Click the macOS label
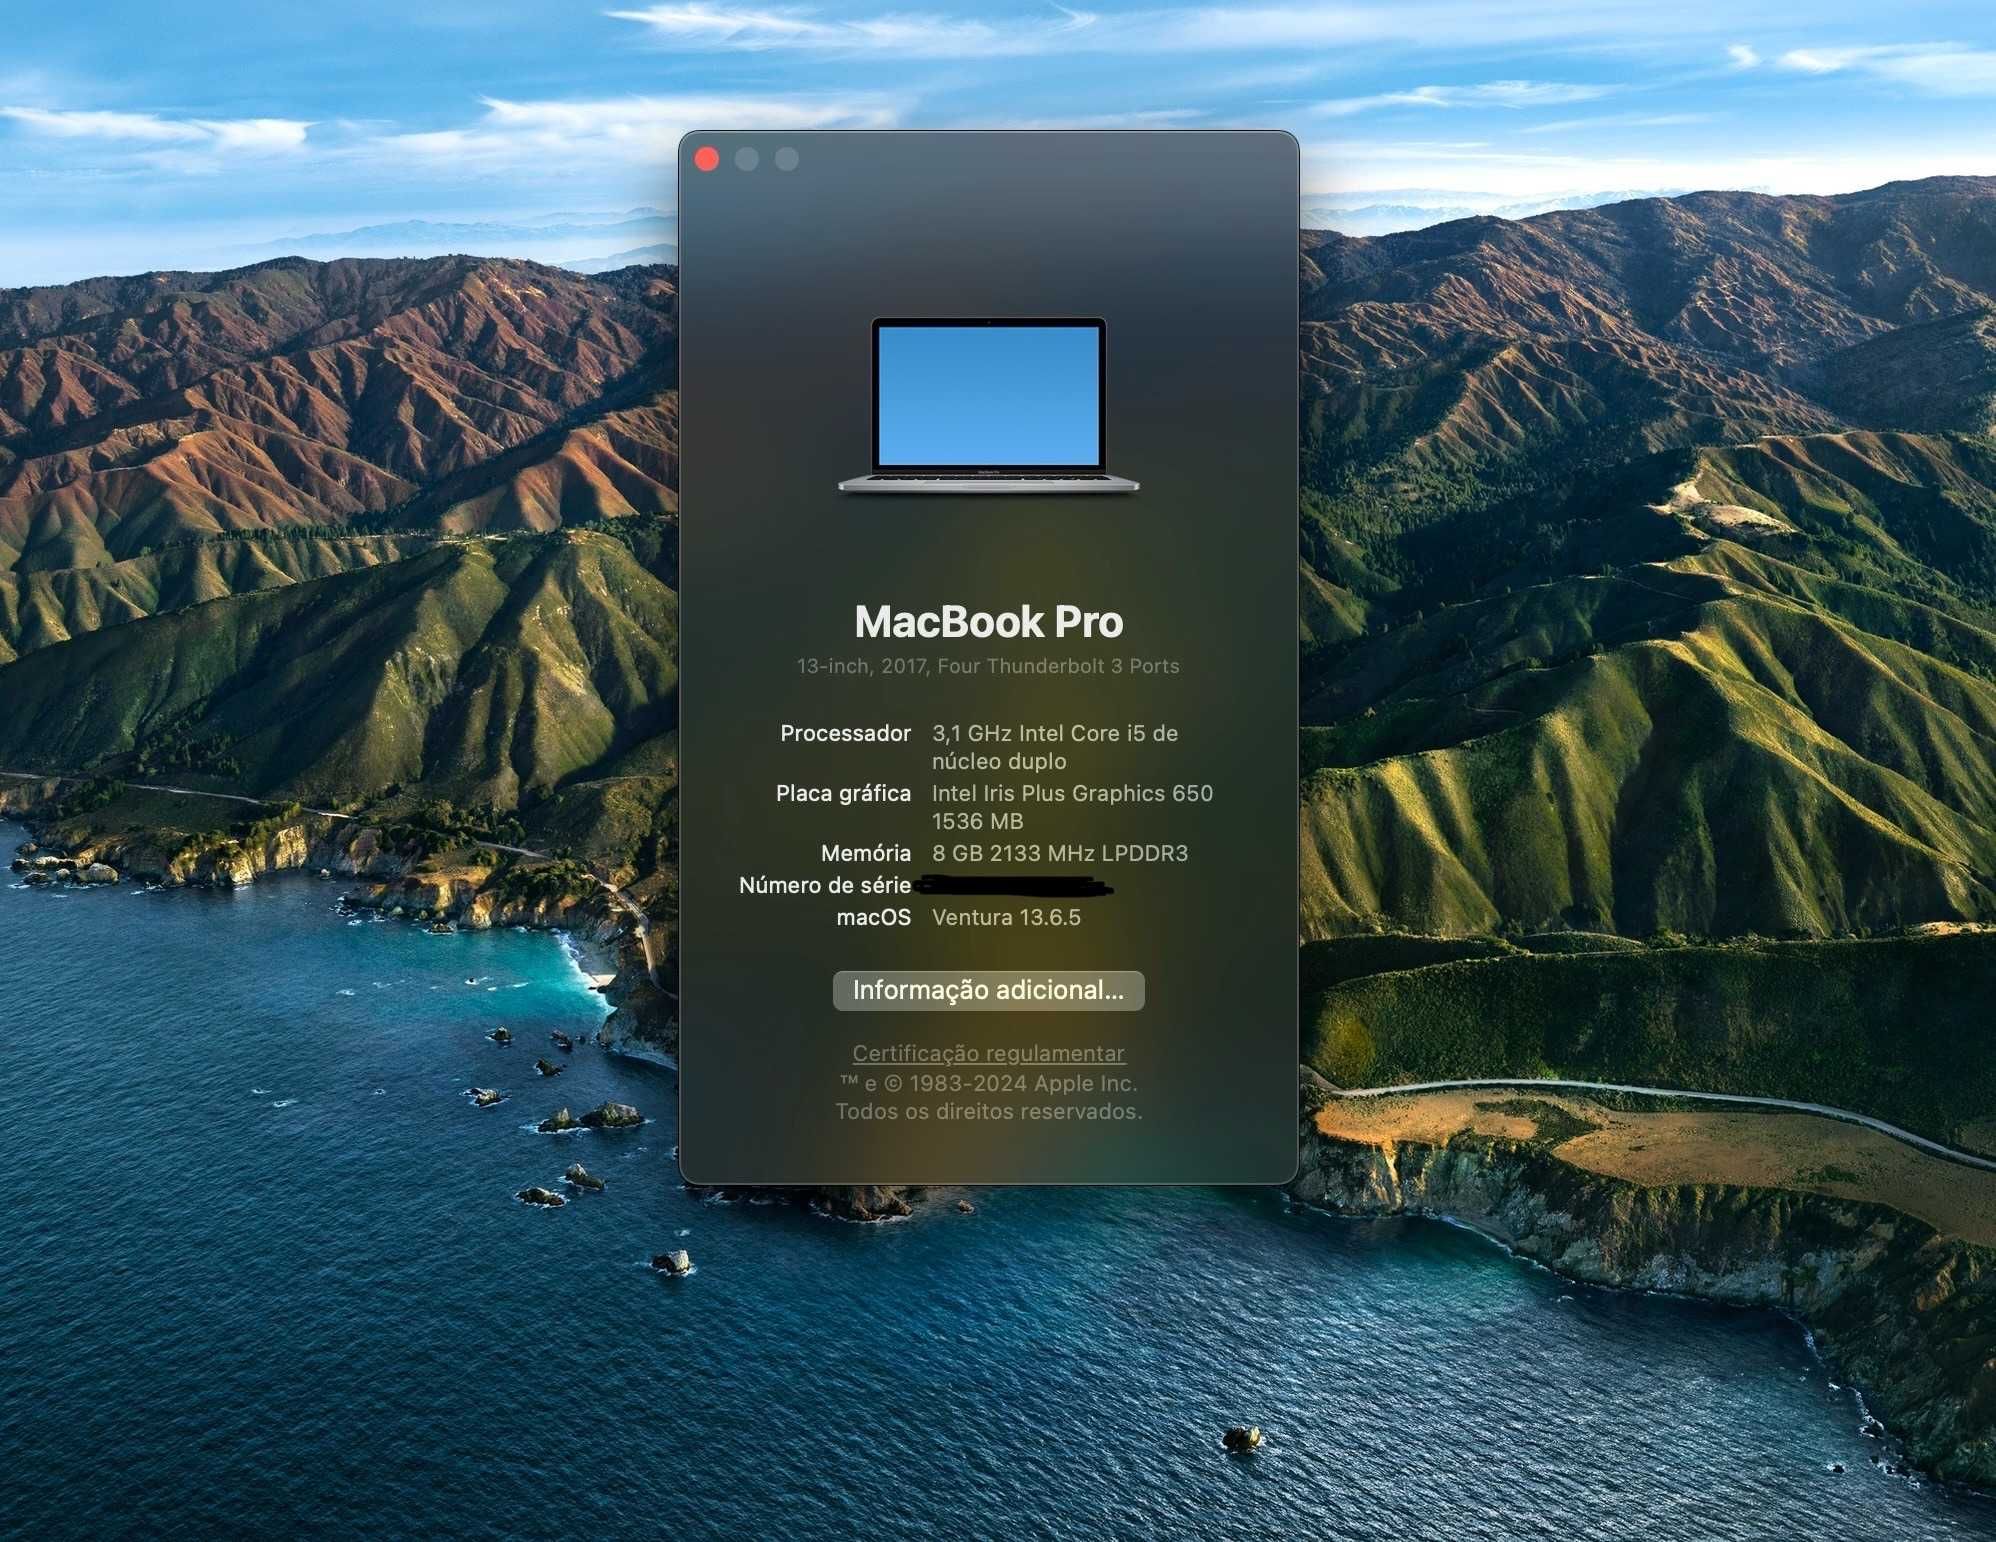Viewport: 1996px width, 1542px height. point(874,917)
